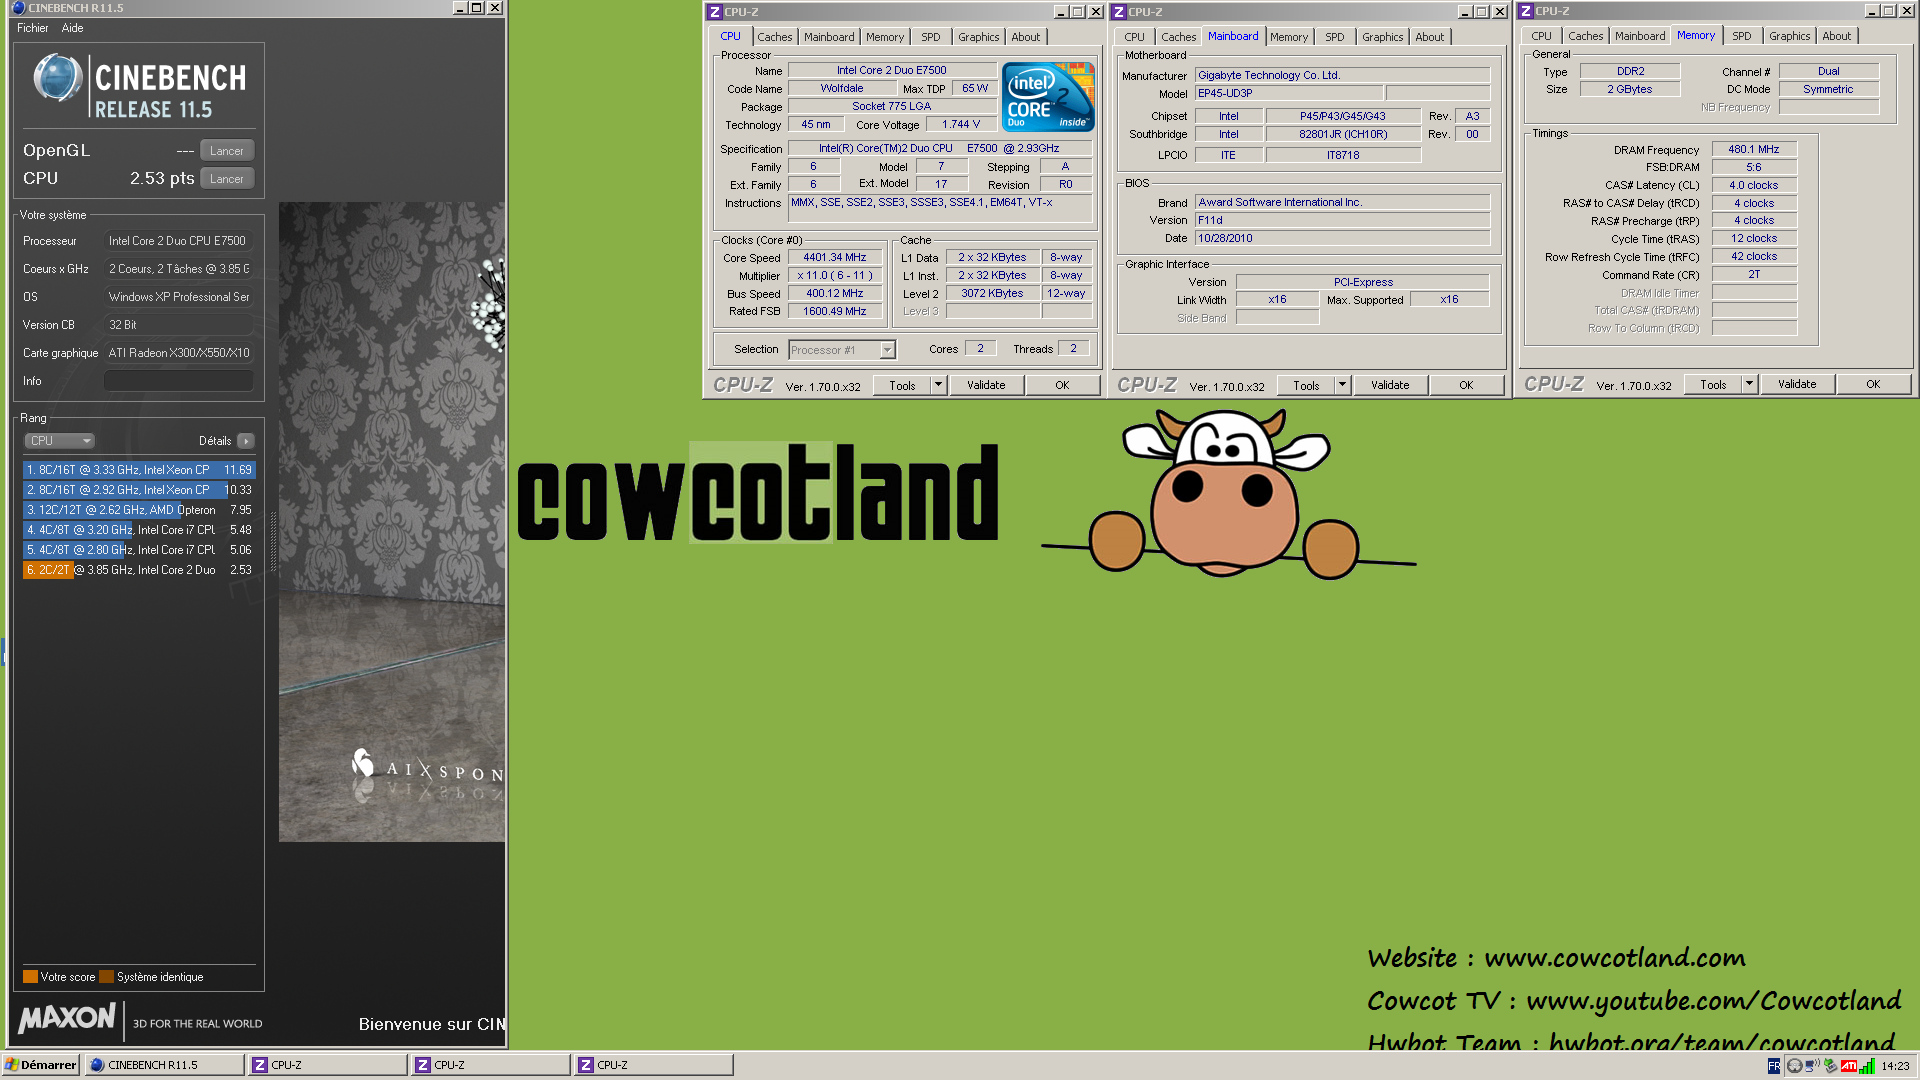Click Validate in Mainboard CPU-Z window
The image size is (1920, 1080).
pyautogui.click(x=1390, y=386)
